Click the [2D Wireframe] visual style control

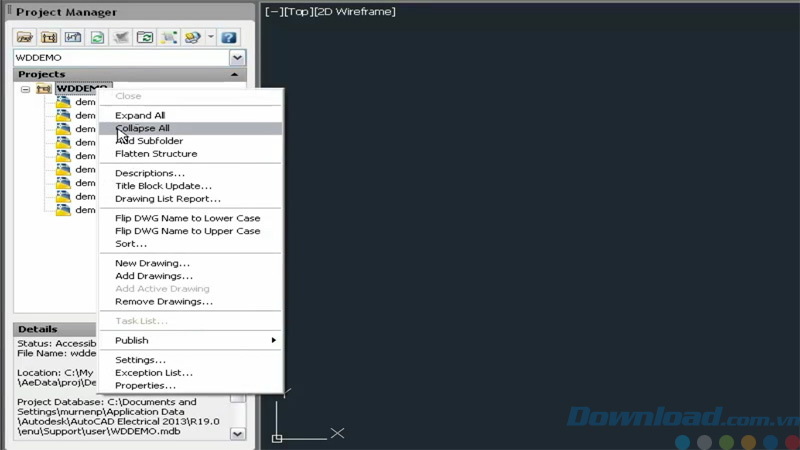[355, 11]
